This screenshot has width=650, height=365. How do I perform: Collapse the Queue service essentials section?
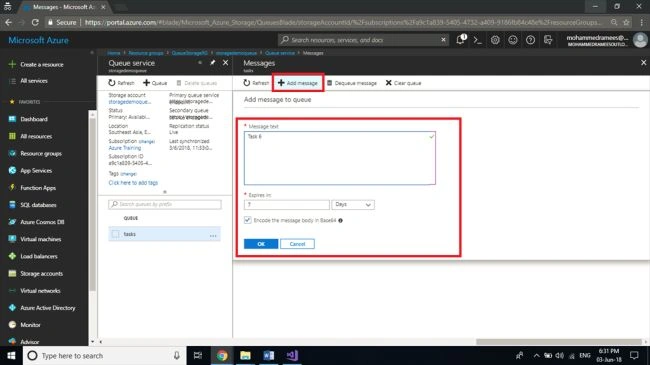[165, 192]
